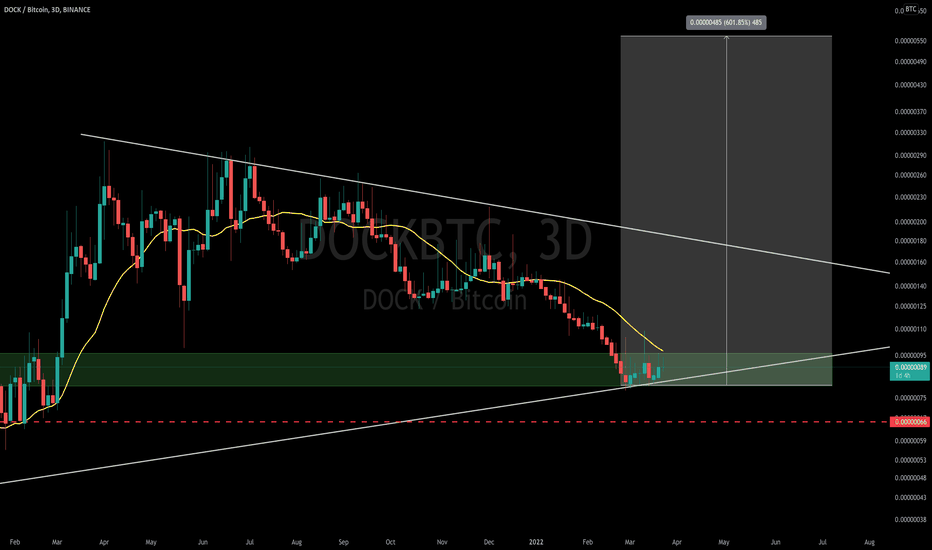Click the Nov label on time axis
The image size is (932, 550).
[x=442, y=542]
